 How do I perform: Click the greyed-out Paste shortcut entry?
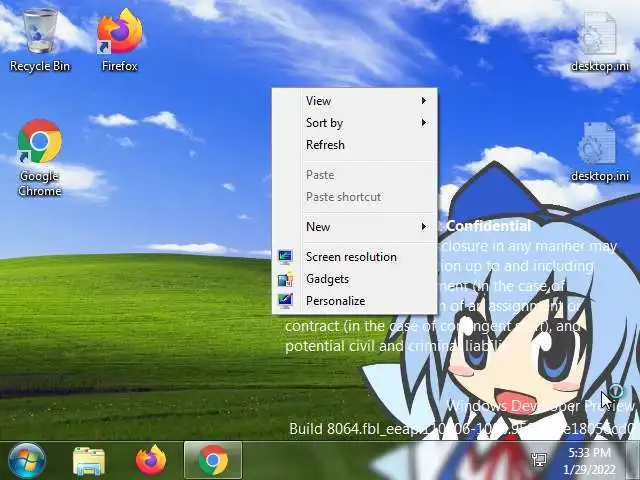pos(355,197)
